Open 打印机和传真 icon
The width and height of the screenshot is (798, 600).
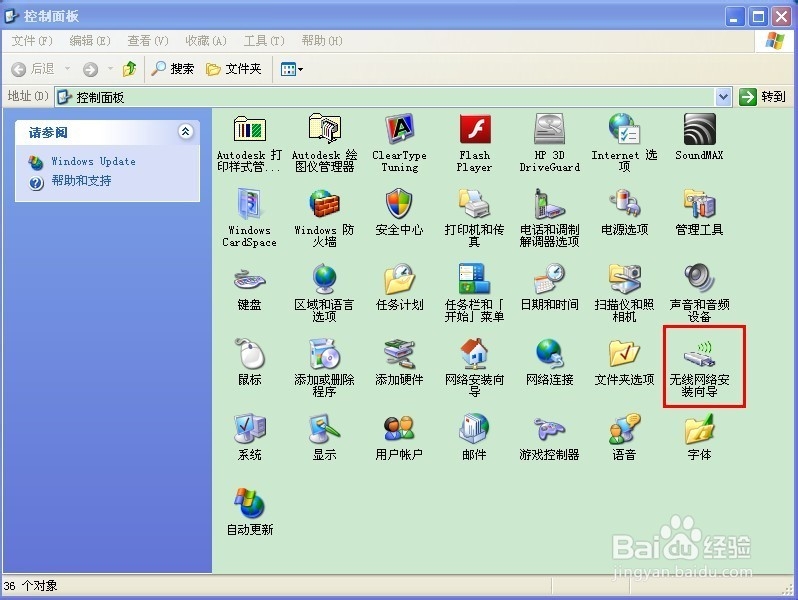(474, 204)
